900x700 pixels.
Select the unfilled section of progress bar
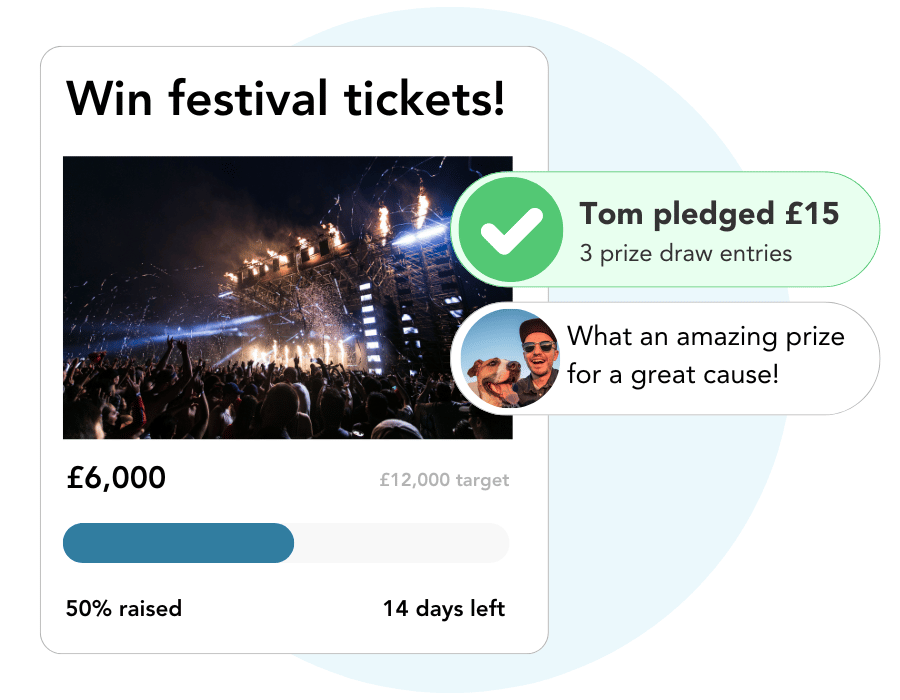pyautogui.click(x=400, y=542)
